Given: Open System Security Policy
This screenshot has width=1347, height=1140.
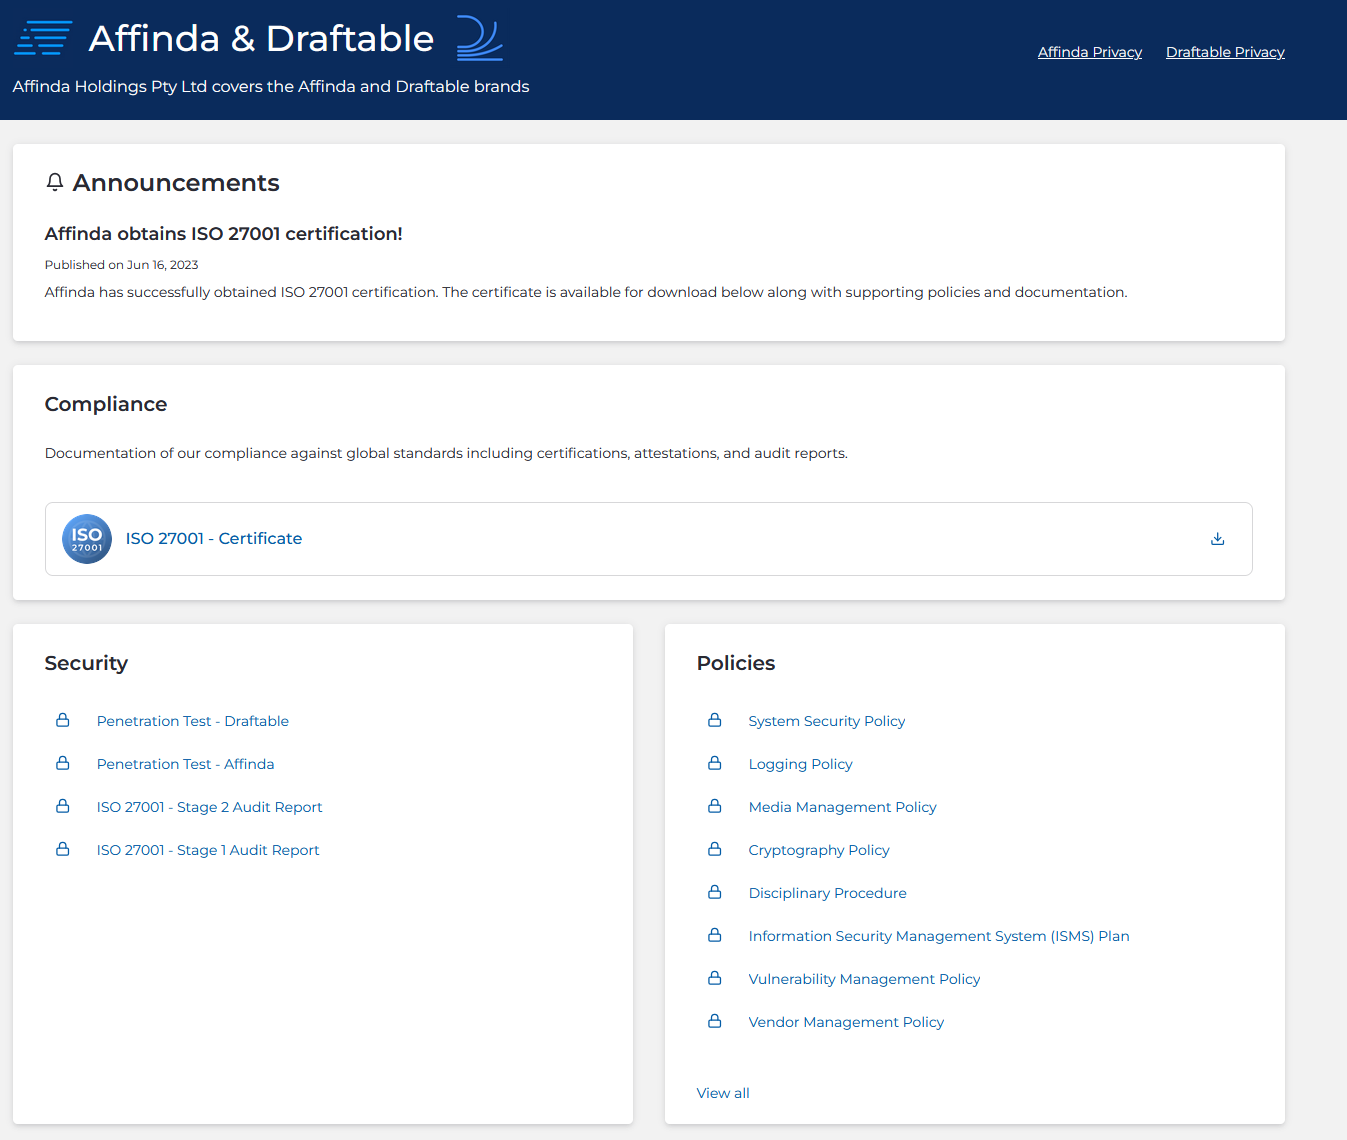Looking at the screenshot, I should [x=827, y=721].
